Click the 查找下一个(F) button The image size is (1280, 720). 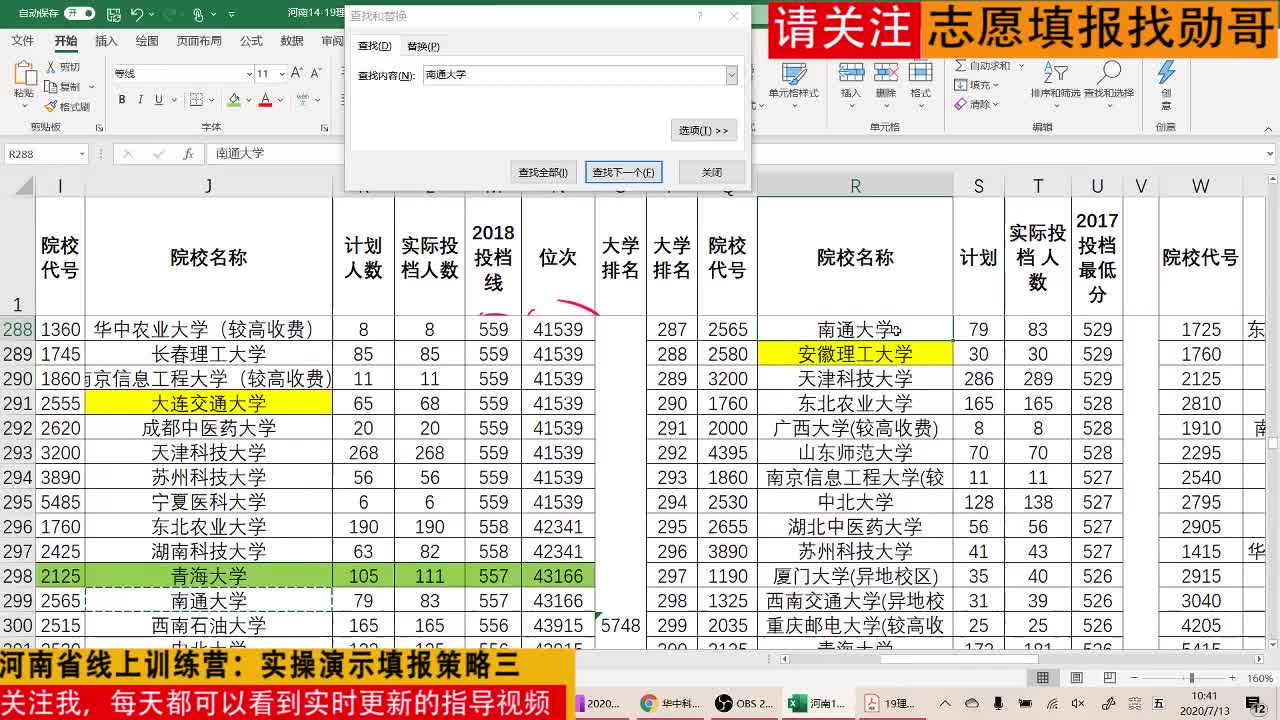623,172
